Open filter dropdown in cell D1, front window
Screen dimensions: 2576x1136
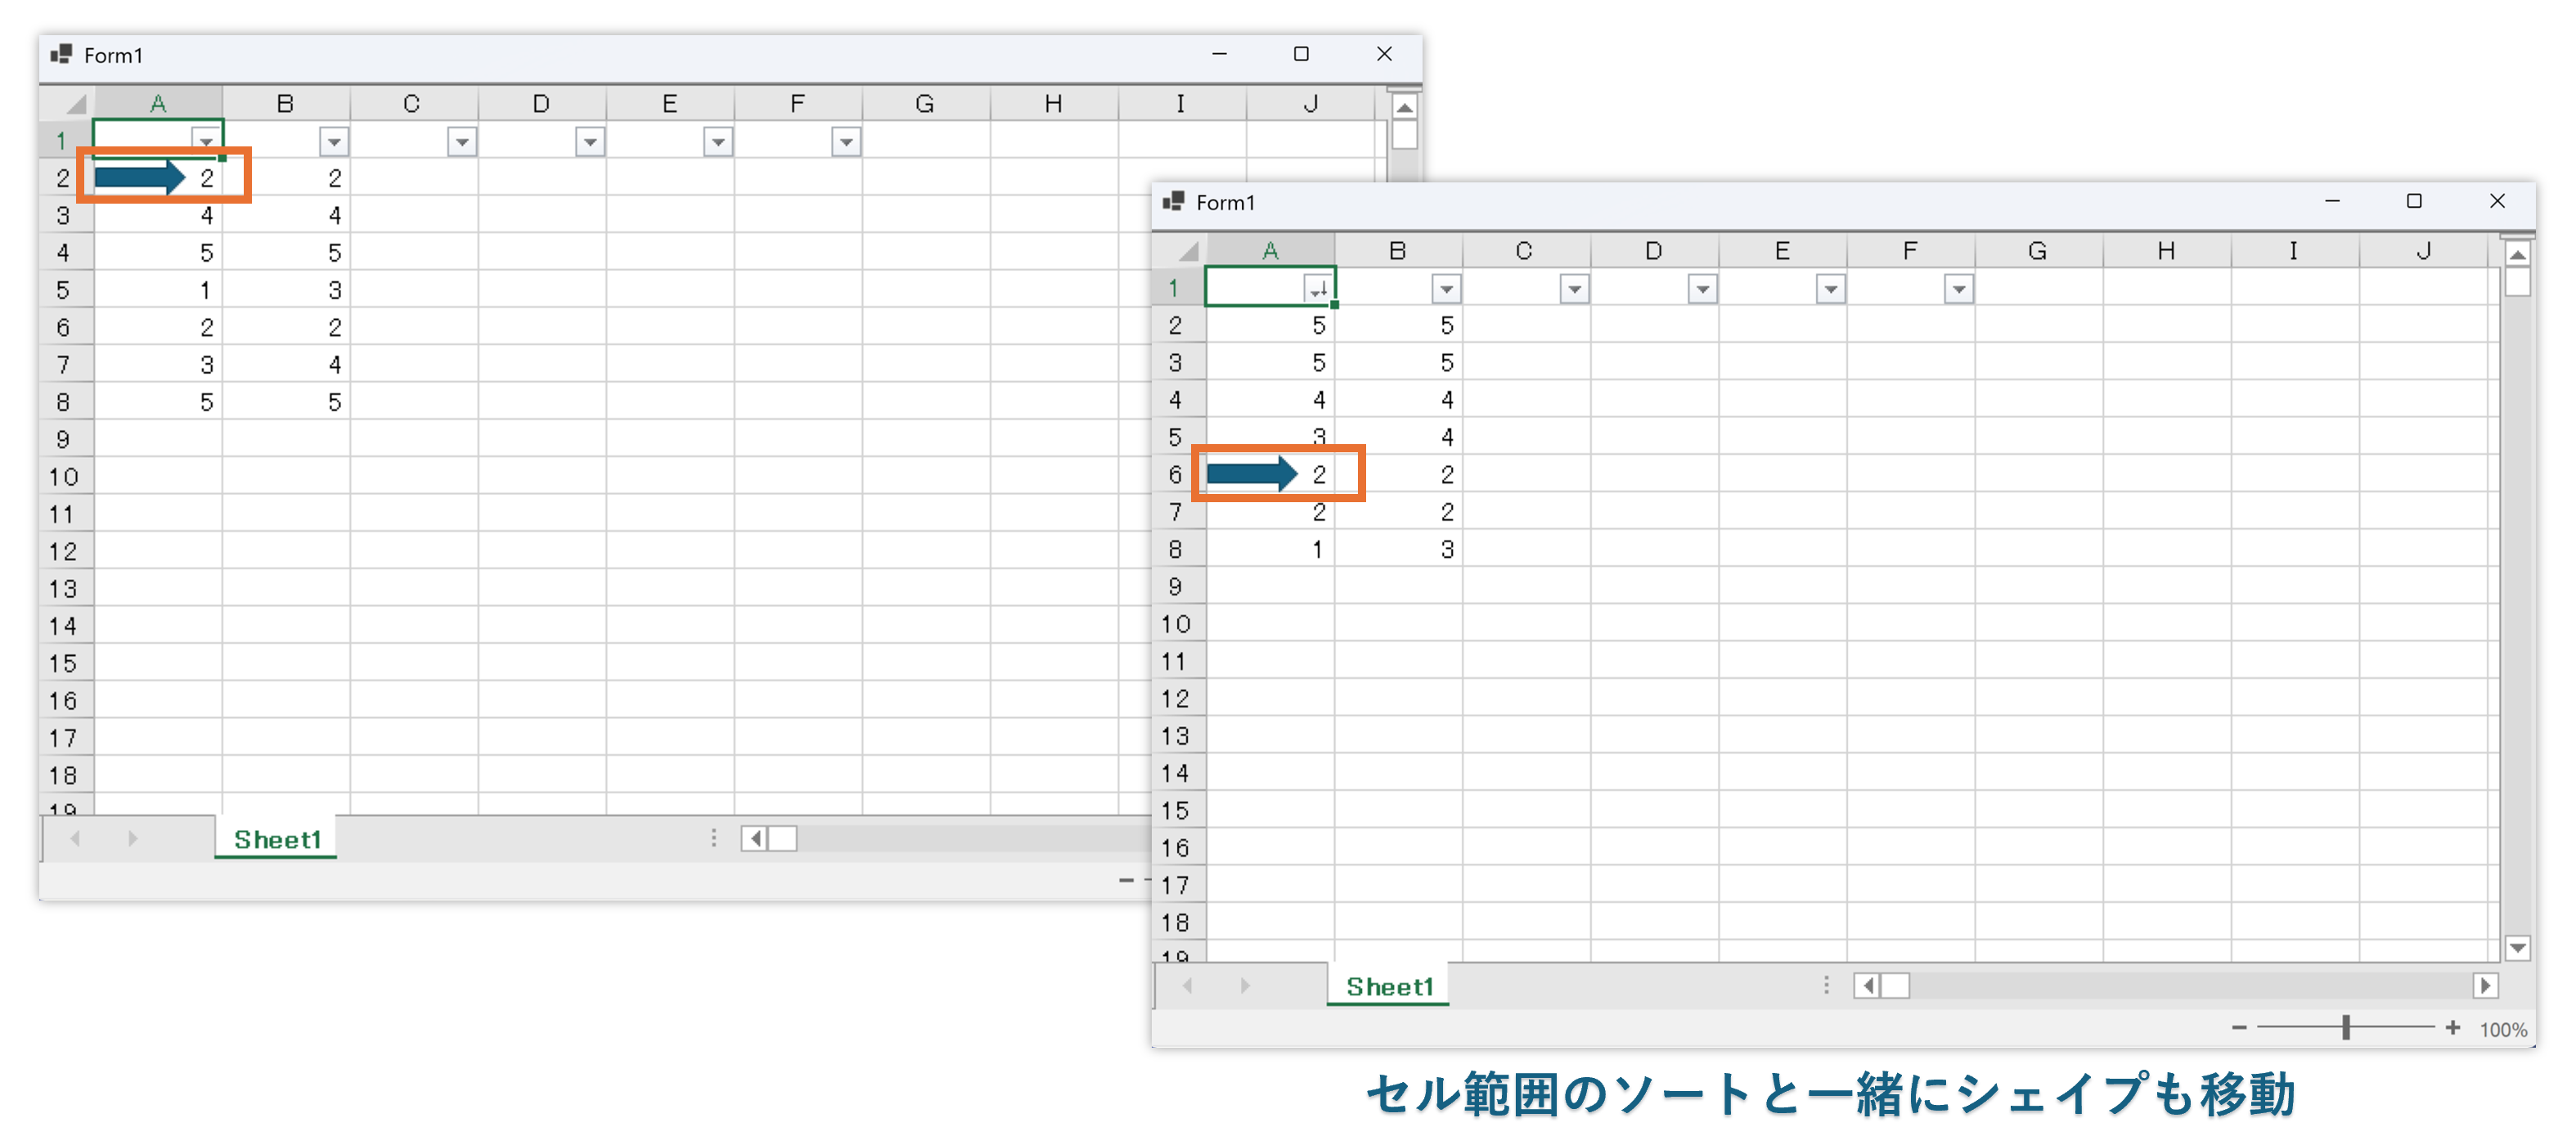tap(1702, 289)
